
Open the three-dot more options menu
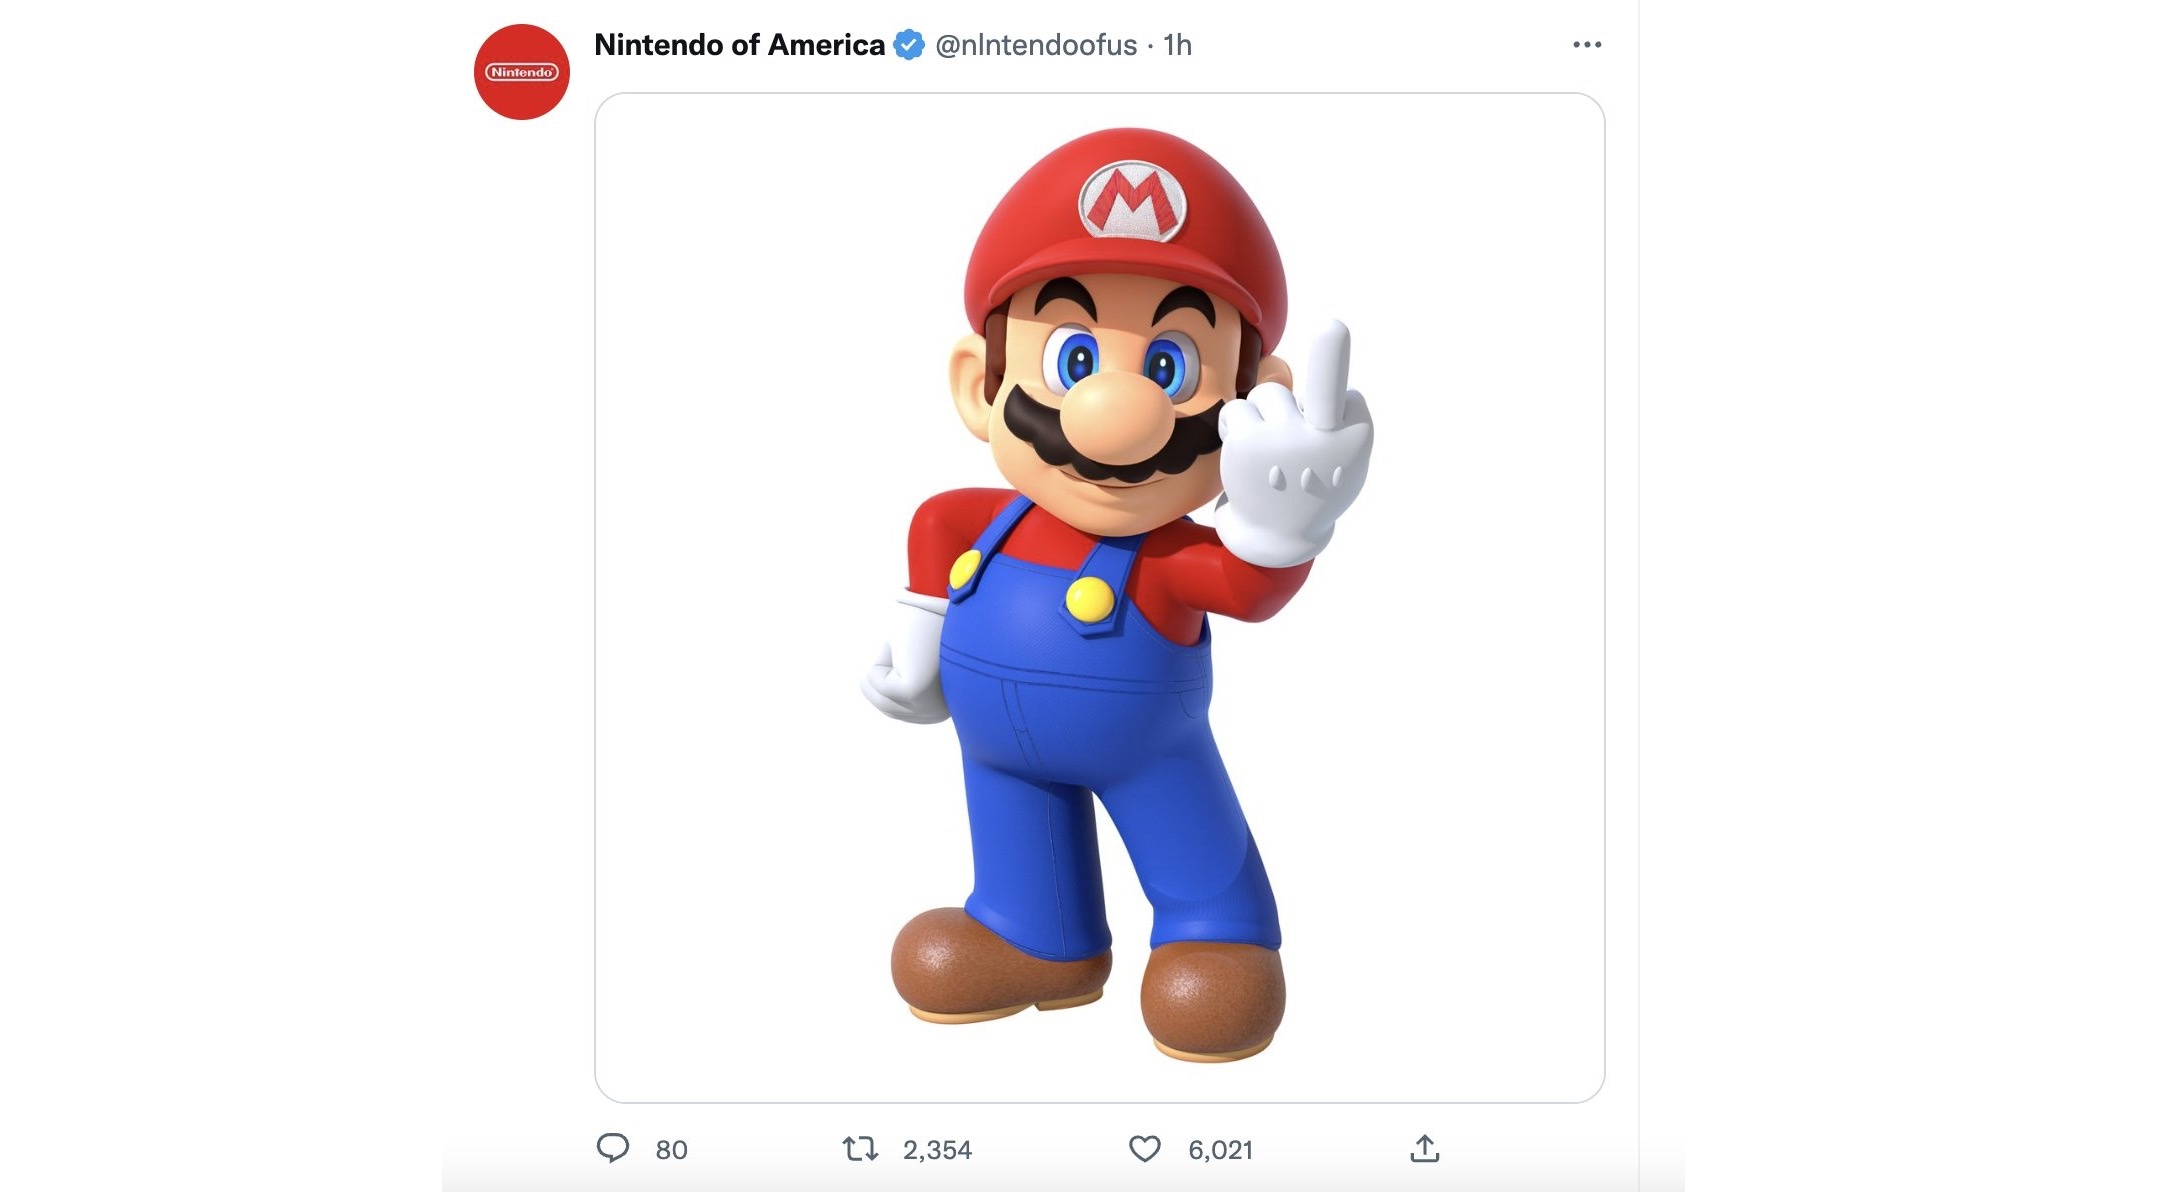tap(1587, 45)
